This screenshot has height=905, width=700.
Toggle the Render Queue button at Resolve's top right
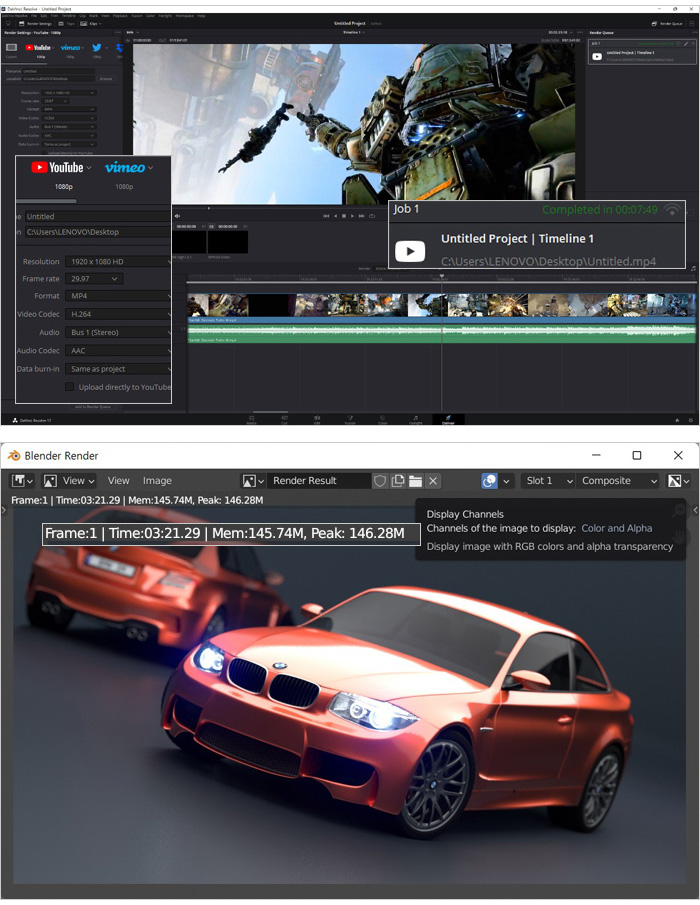click(667, 24)
